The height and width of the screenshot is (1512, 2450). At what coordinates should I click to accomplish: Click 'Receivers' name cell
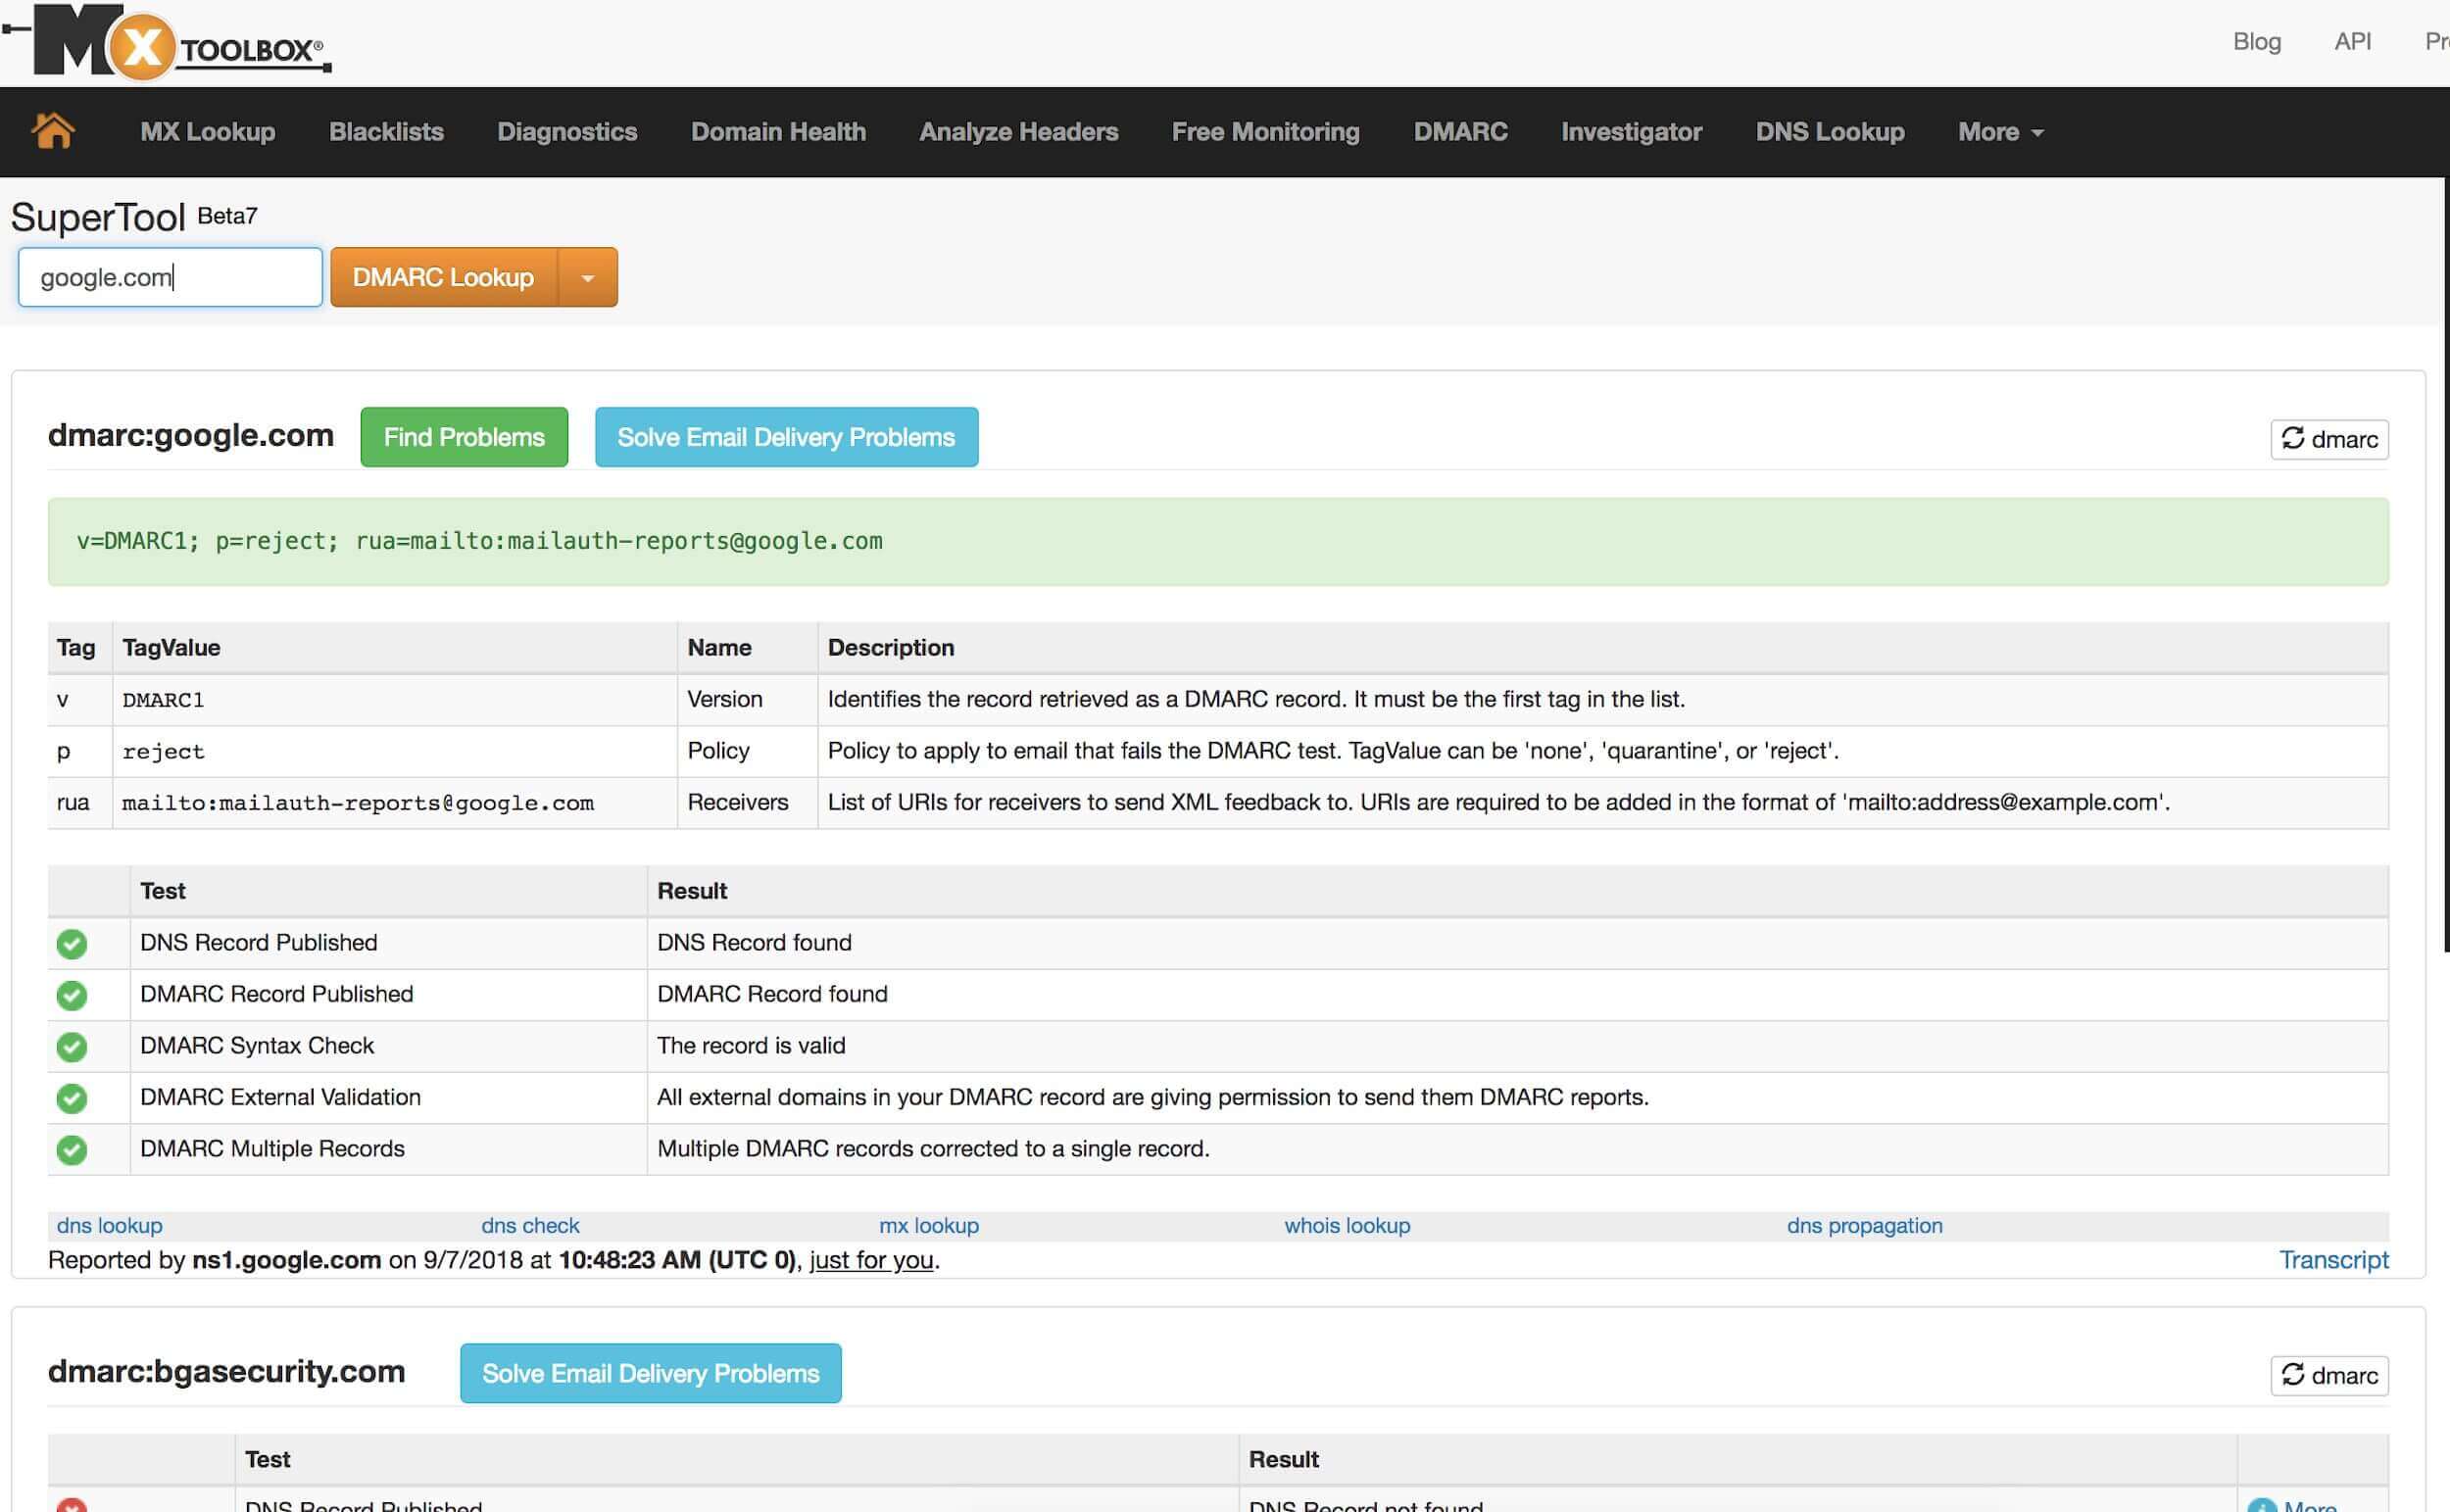[x=747, y=803]
